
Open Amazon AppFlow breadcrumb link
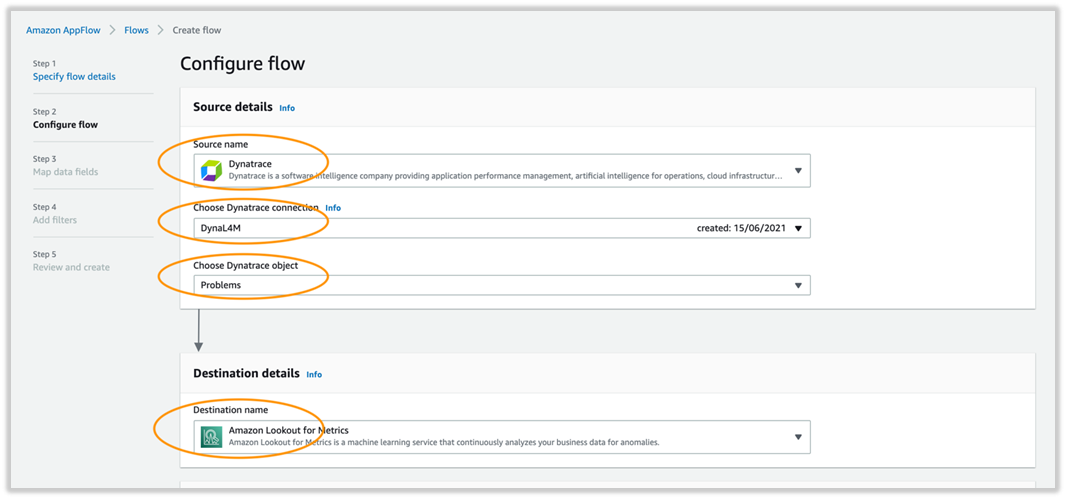pos(63,30)
